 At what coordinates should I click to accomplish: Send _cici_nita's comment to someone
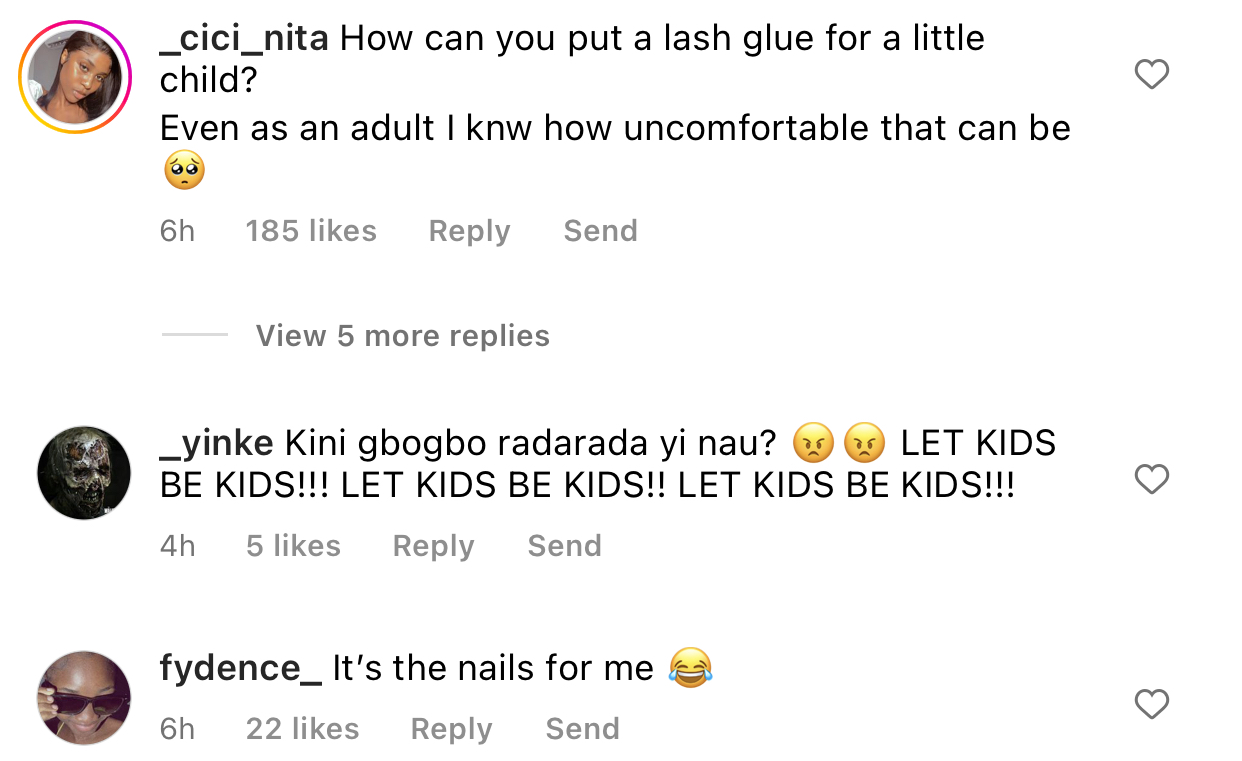600,231
